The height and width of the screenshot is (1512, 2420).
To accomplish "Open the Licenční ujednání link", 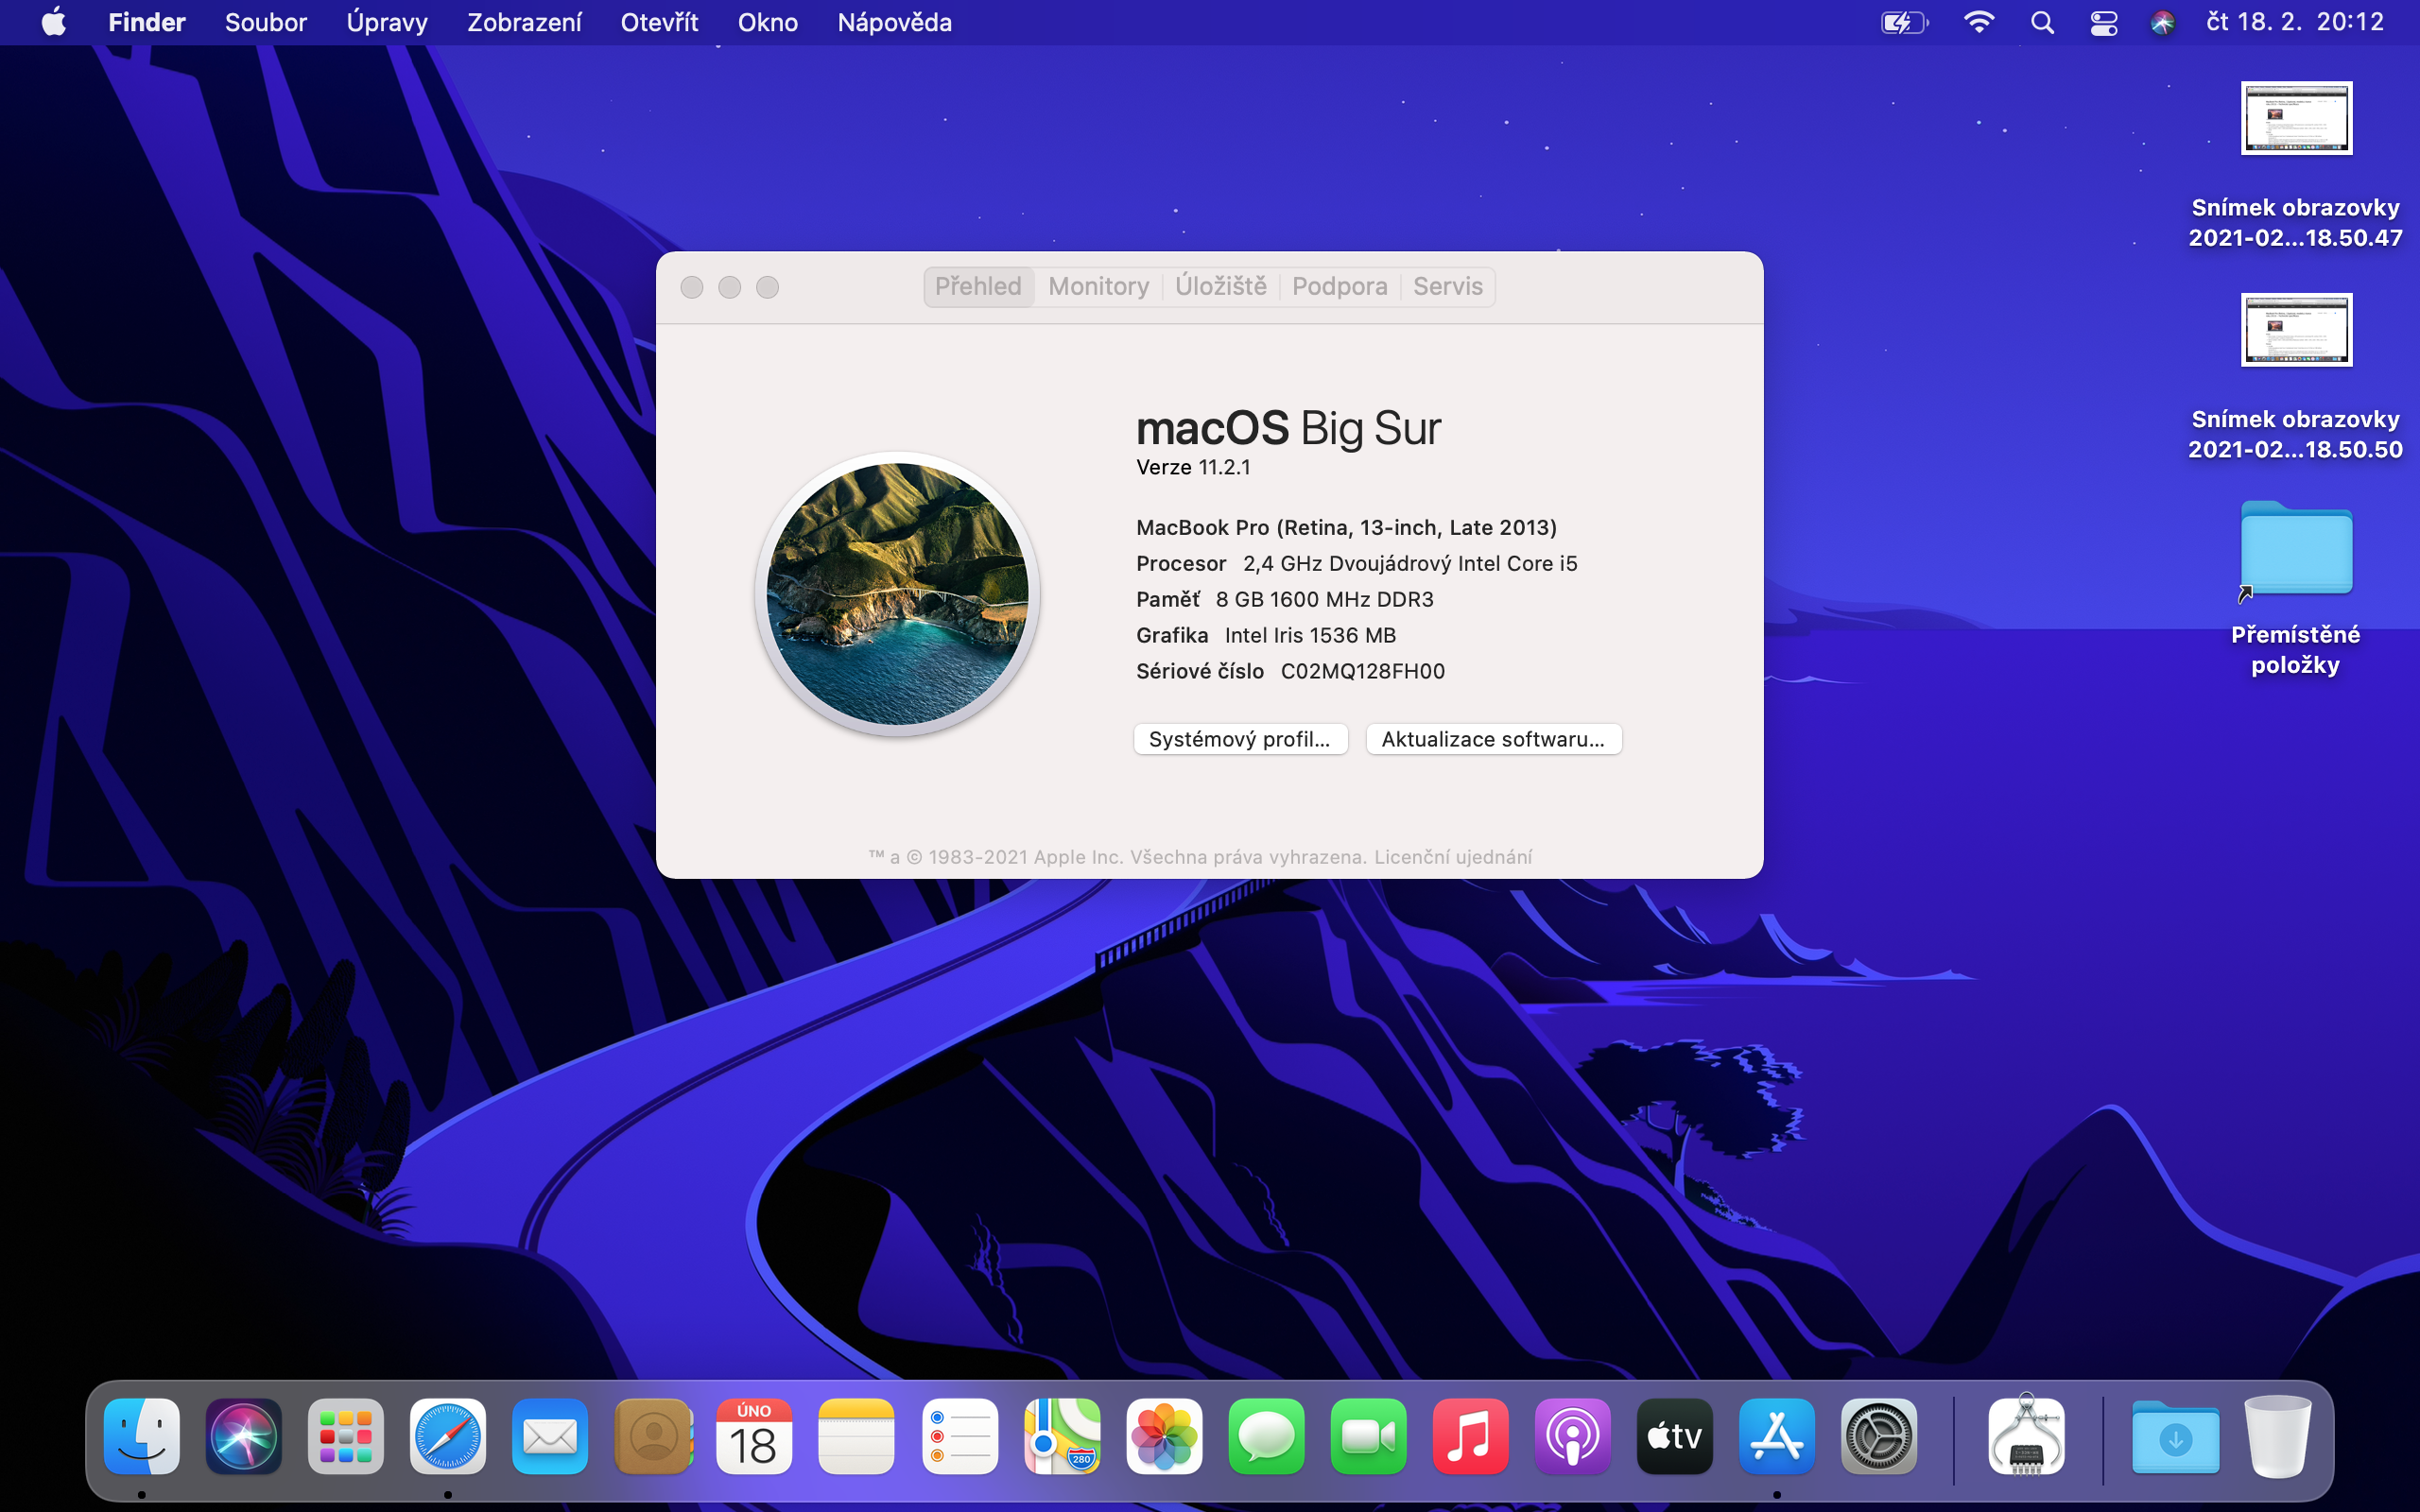I will (x=1452, y=857).
